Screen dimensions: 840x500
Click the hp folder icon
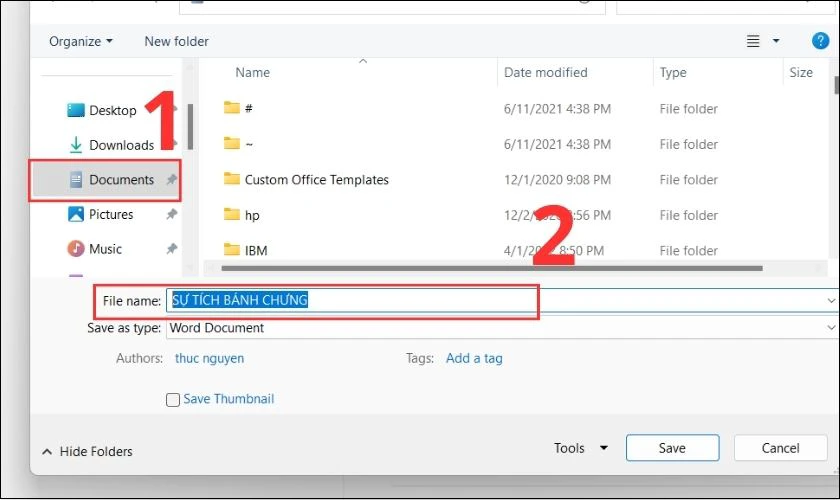(231, 214)
